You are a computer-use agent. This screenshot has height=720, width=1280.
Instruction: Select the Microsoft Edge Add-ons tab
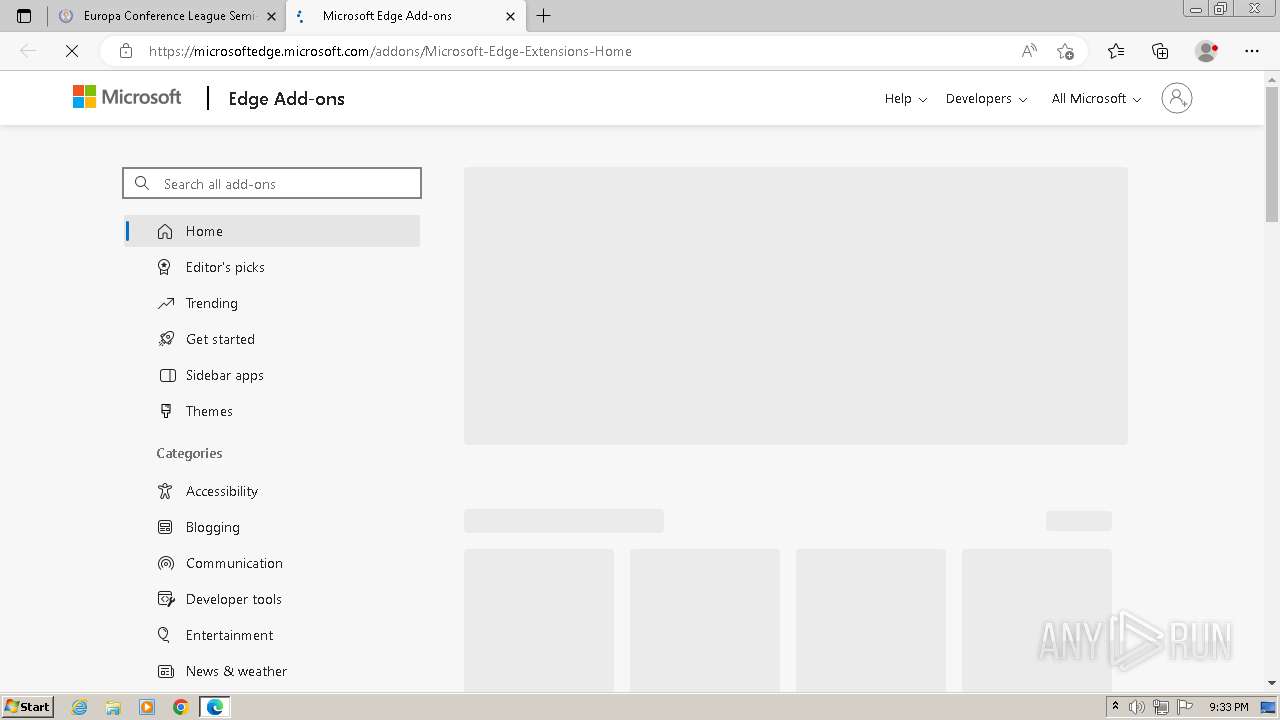405,16
